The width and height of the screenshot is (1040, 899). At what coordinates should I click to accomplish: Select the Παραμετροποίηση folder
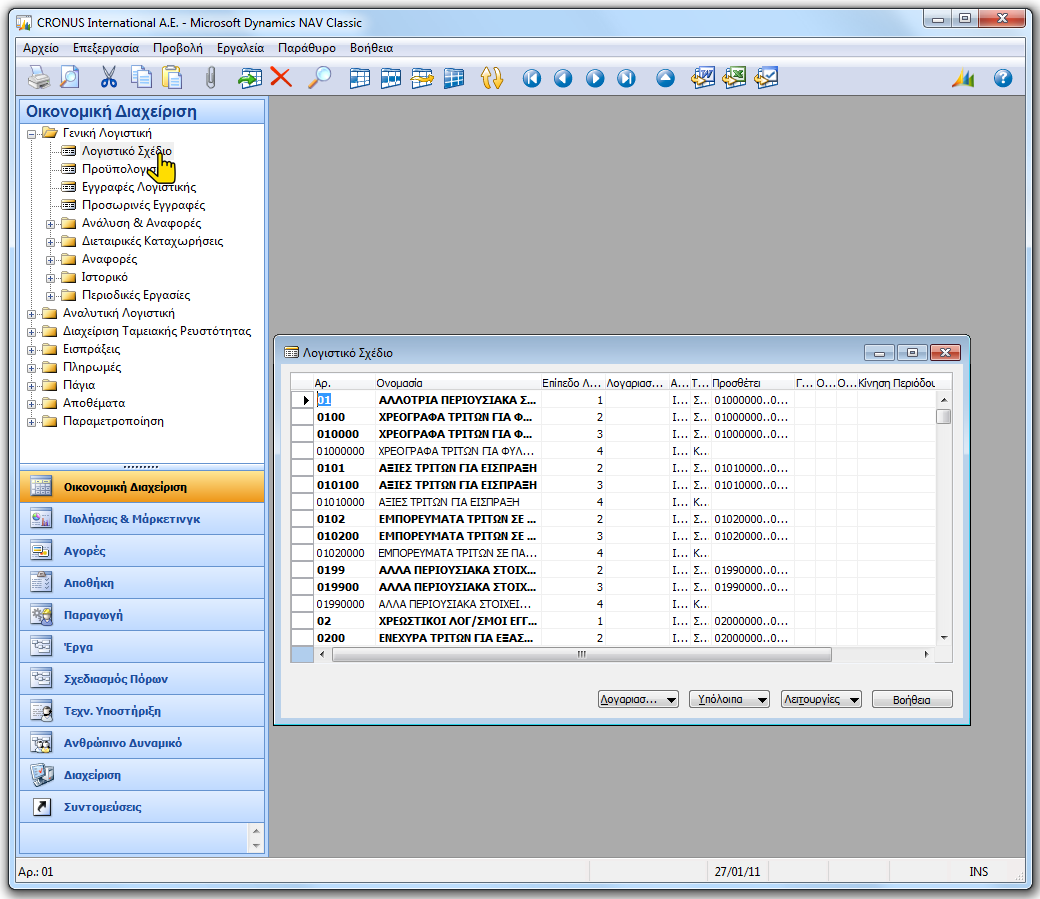113,421
